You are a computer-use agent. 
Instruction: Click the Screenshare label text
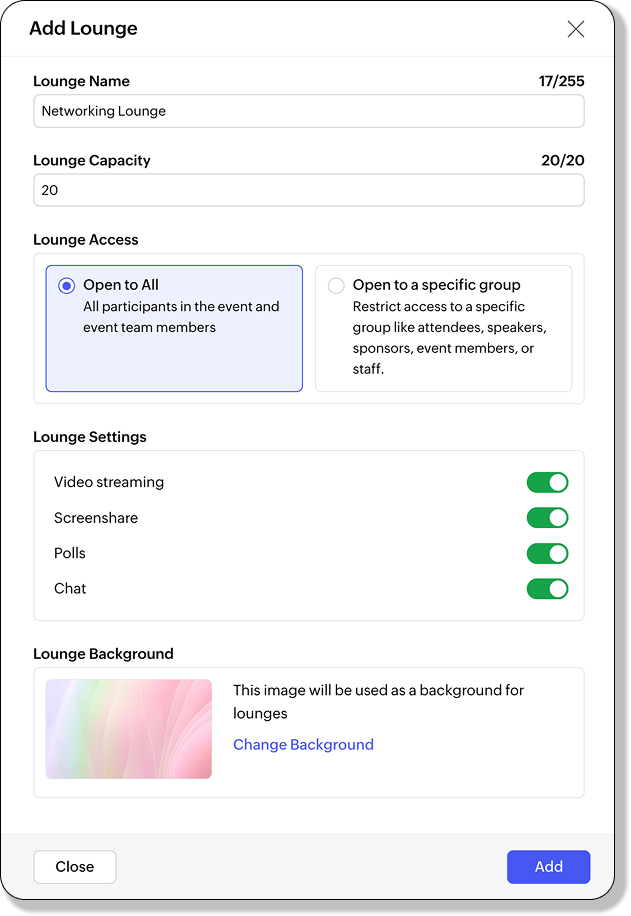[x=96, y=518]
